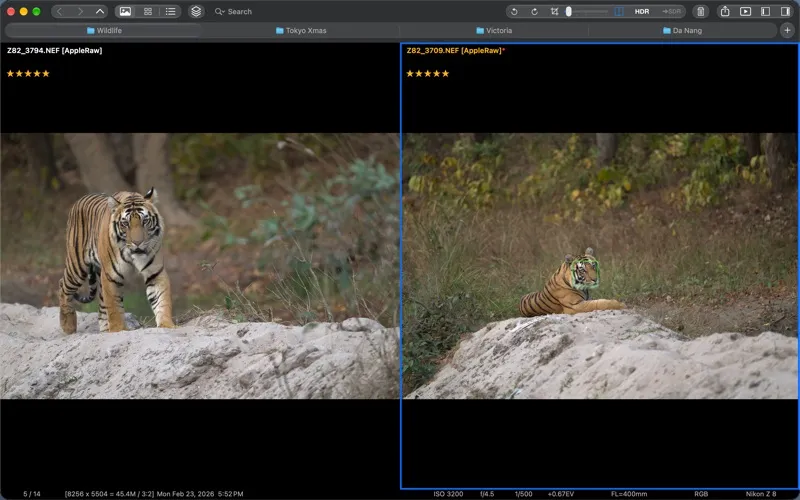Open the stacked layers button

coord(196,11)
